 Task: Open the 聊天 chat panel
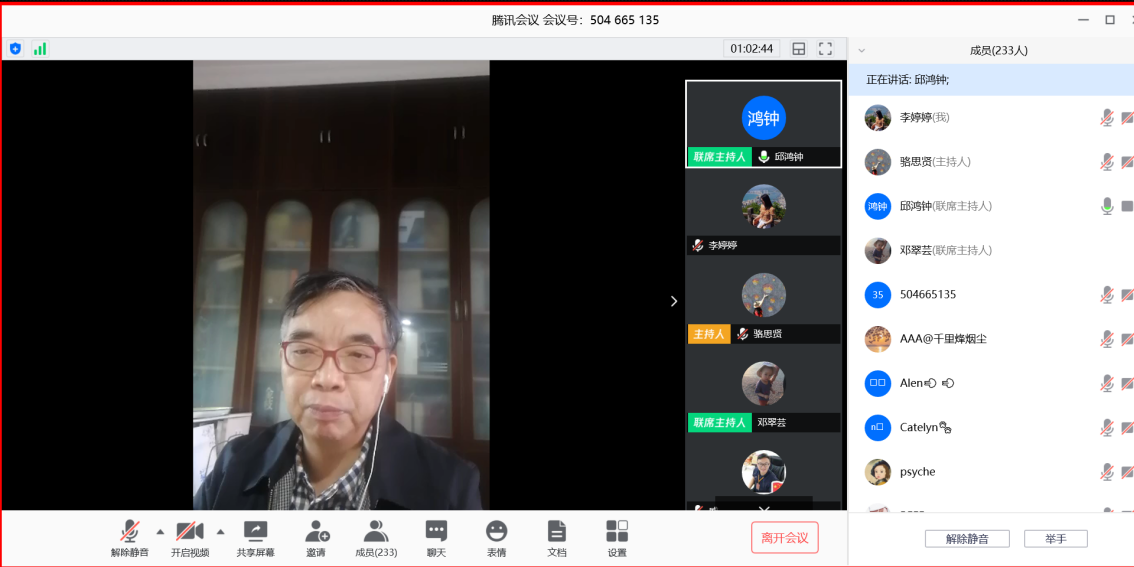point(436,537)
